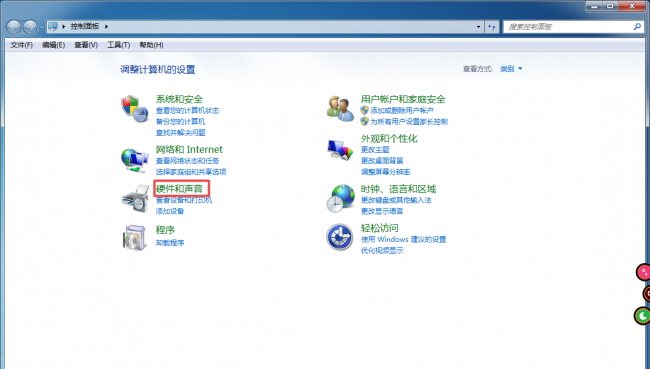
Task: Open the Network and Internet globe icon
Action: click(135, 160)
